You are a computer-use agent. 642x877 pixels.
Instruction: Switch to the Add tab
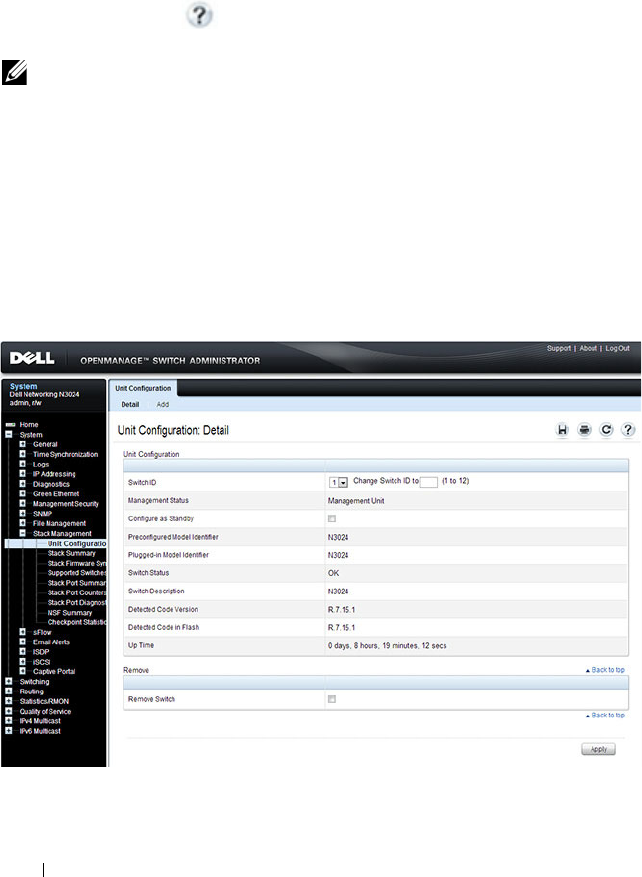click(x=162, y=404)
